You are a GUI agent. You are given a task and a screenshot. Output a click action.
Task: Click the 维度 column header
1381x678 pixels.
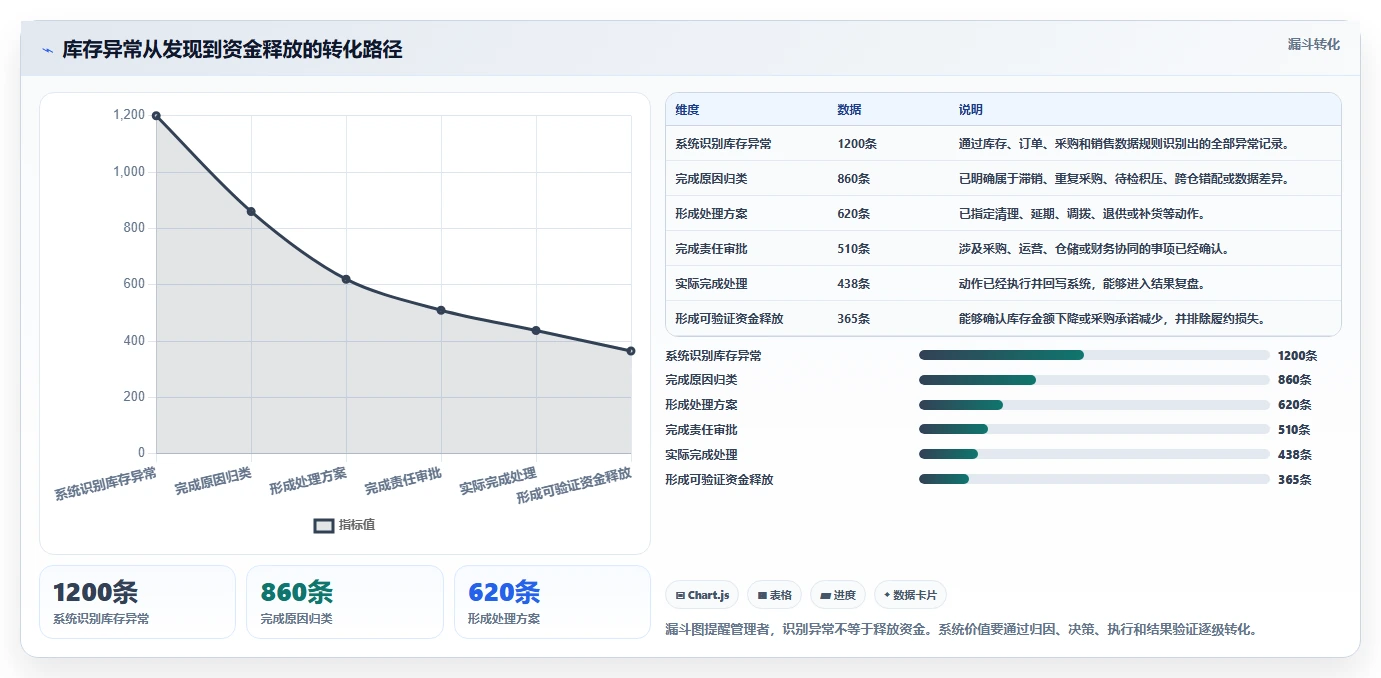[x=687, y=110]
